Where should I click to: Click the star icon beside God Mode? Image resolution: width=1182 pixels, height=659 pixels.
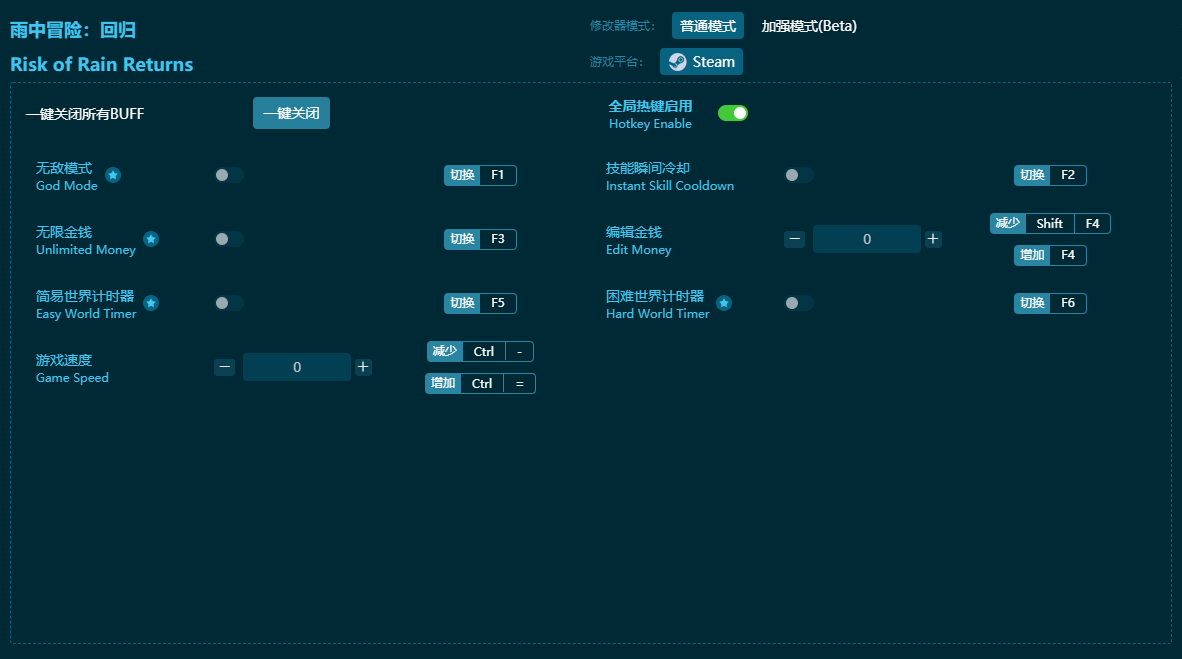pos(113,175)
